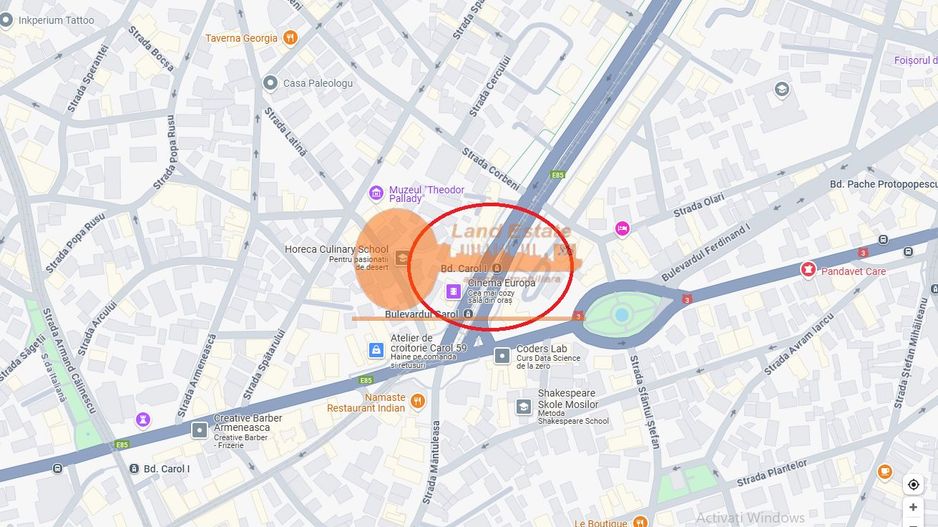Click the Cinema Europa purple marker
Viewport: 938px width, 527px height.
point(453,291)
